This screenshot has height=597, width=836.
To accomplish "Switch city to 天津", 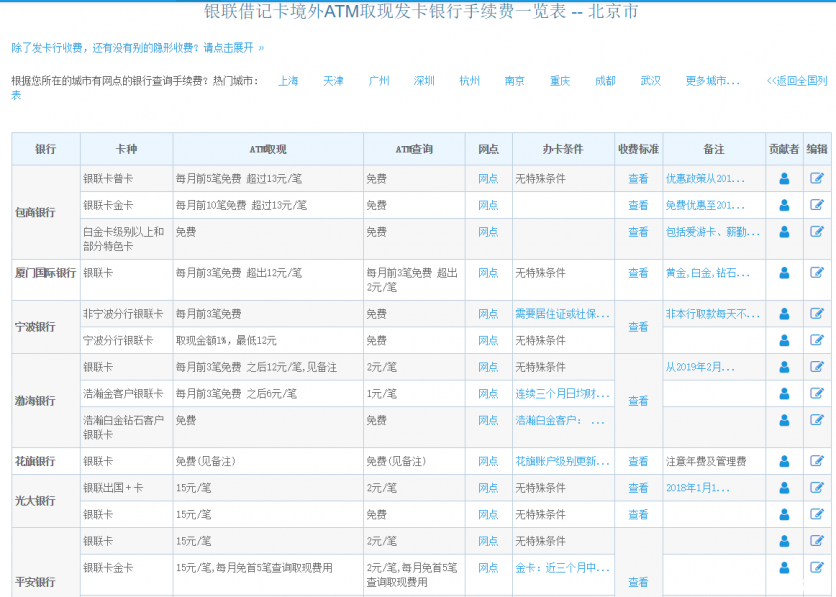I will pos(333,81).
